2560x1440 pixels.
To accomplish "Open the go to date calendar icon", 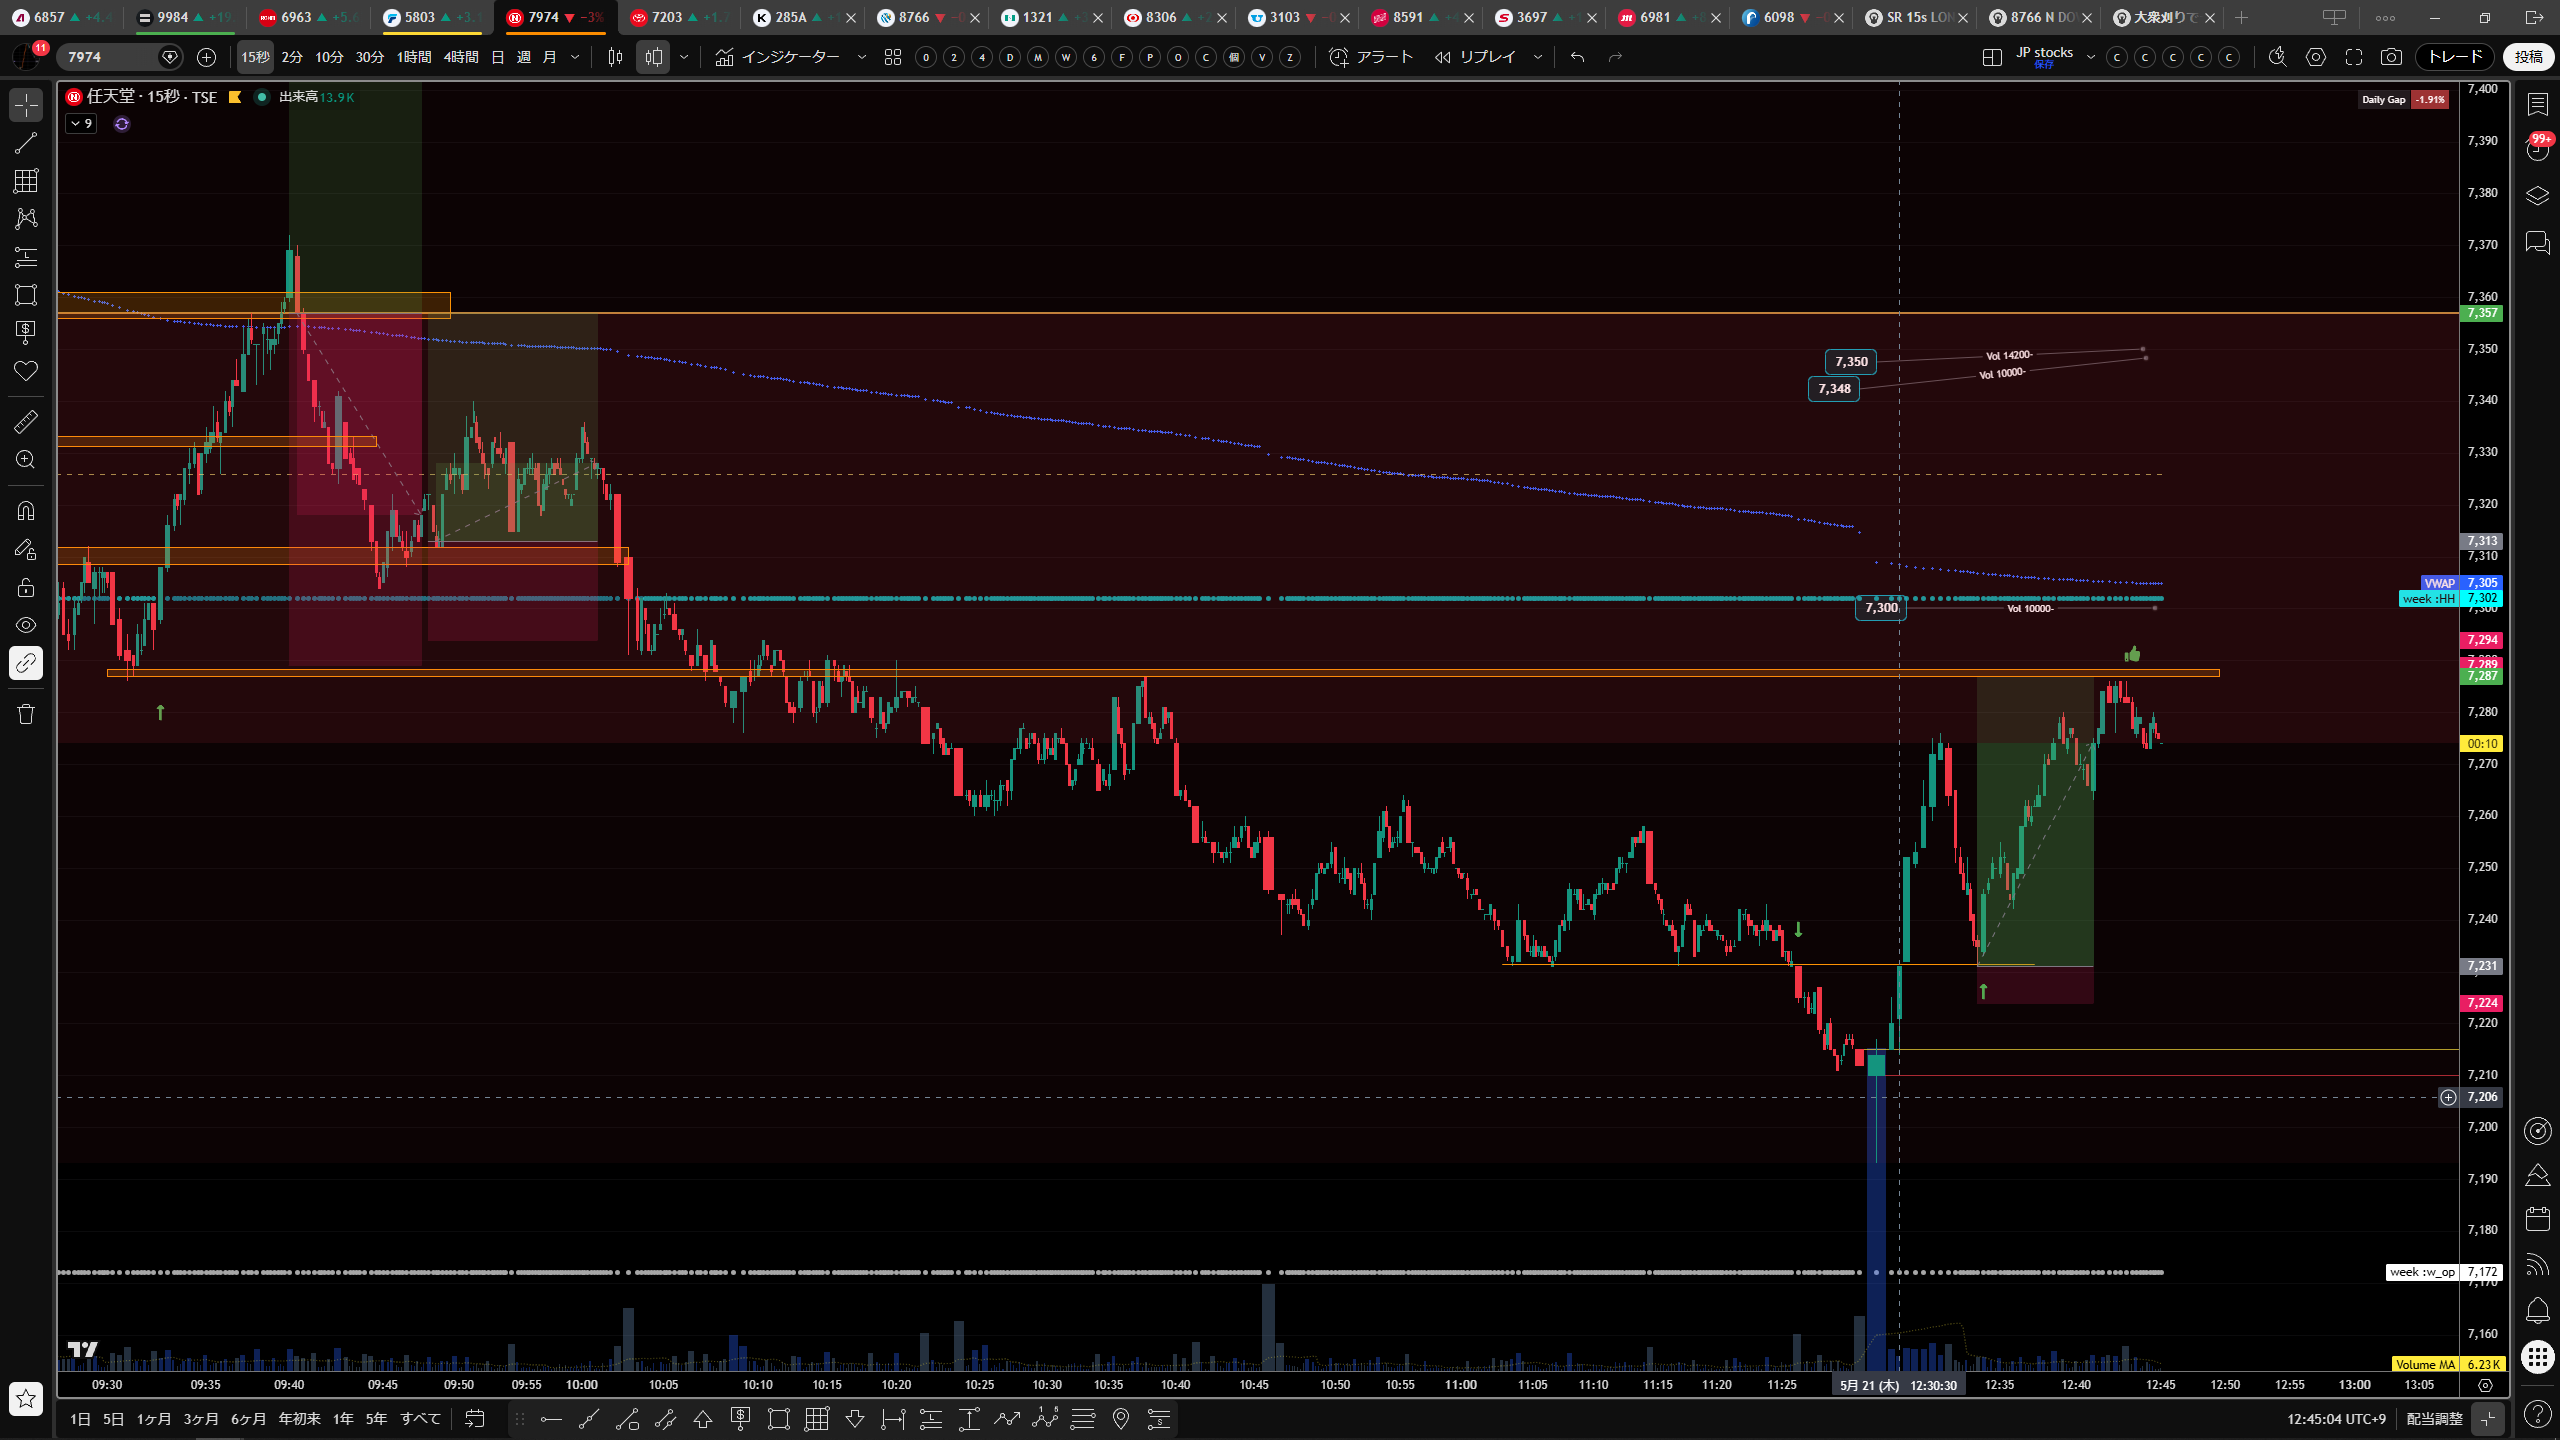I will coord(475,1419).
